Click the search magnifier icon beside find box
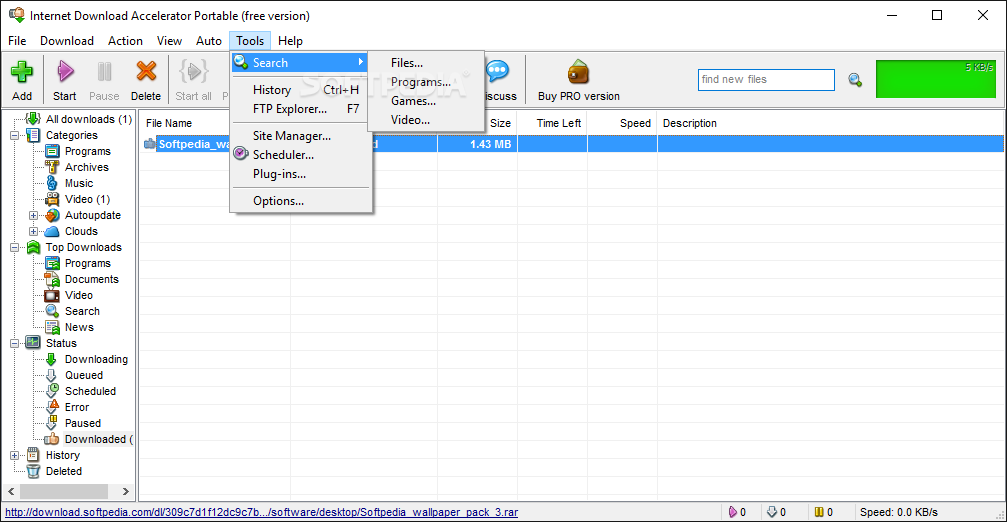The width and height of the screenshot is (1007, 522). tap(855, 80)
